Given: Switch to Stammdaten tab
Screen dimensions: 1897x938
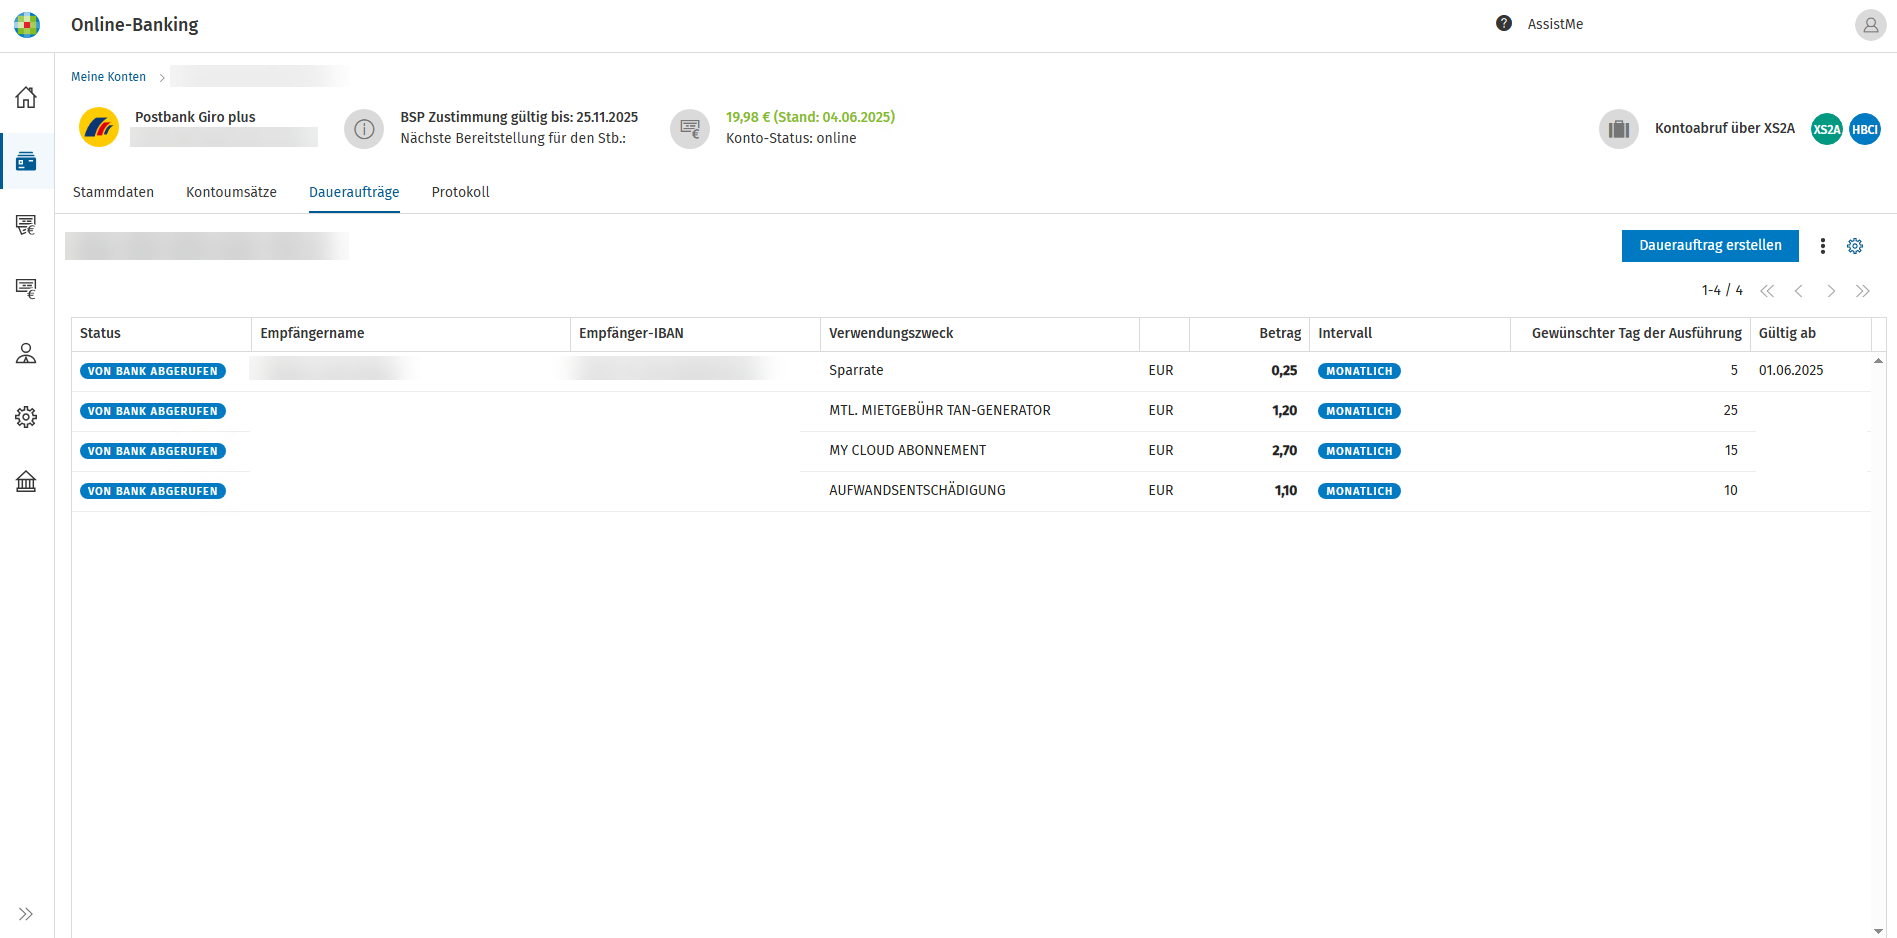Looking at the screenshot, I should click(x=113, y=192).
